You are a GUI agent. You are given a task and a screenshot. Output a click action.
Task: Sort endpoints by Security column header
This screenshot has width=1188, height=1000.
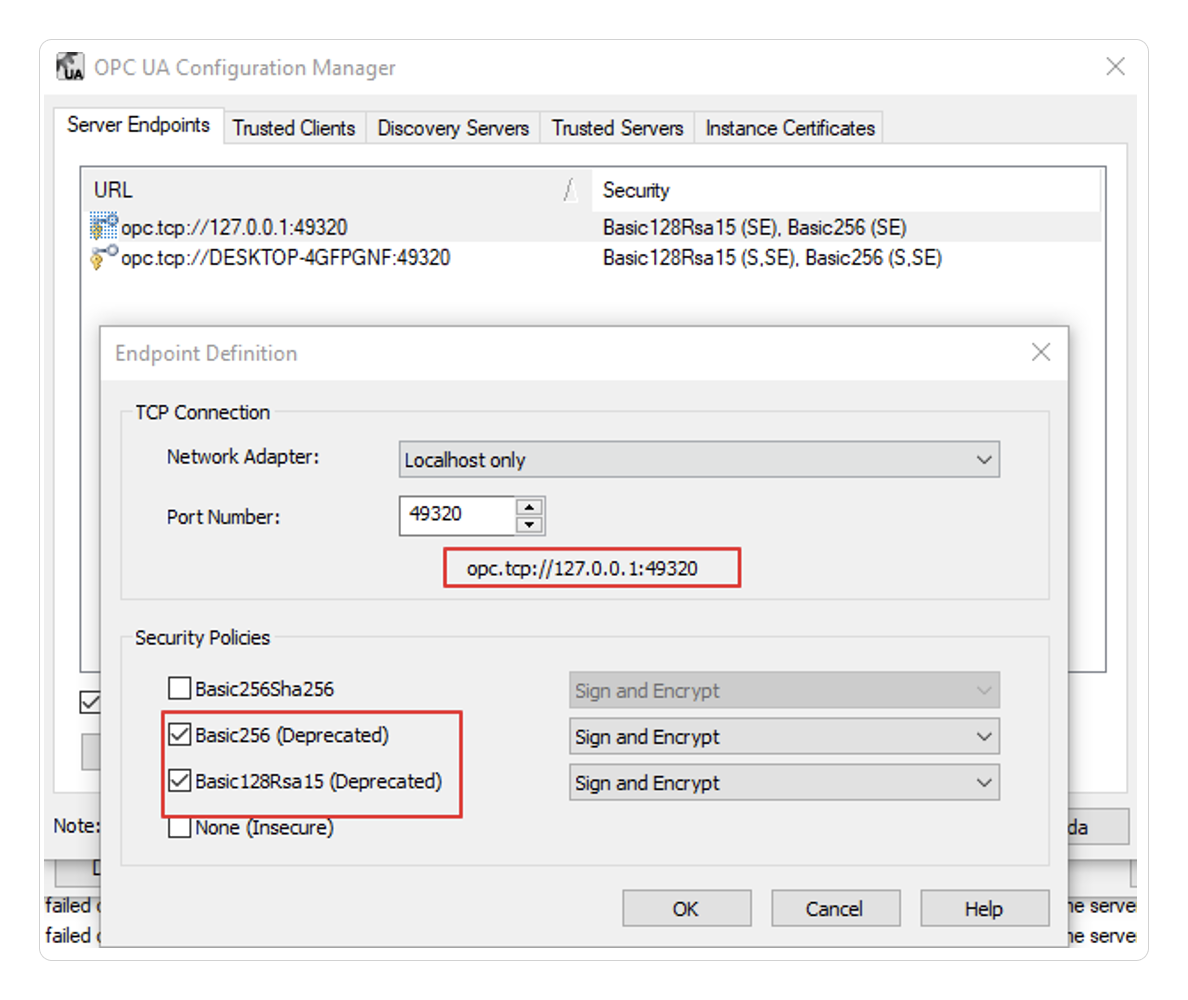845,189
